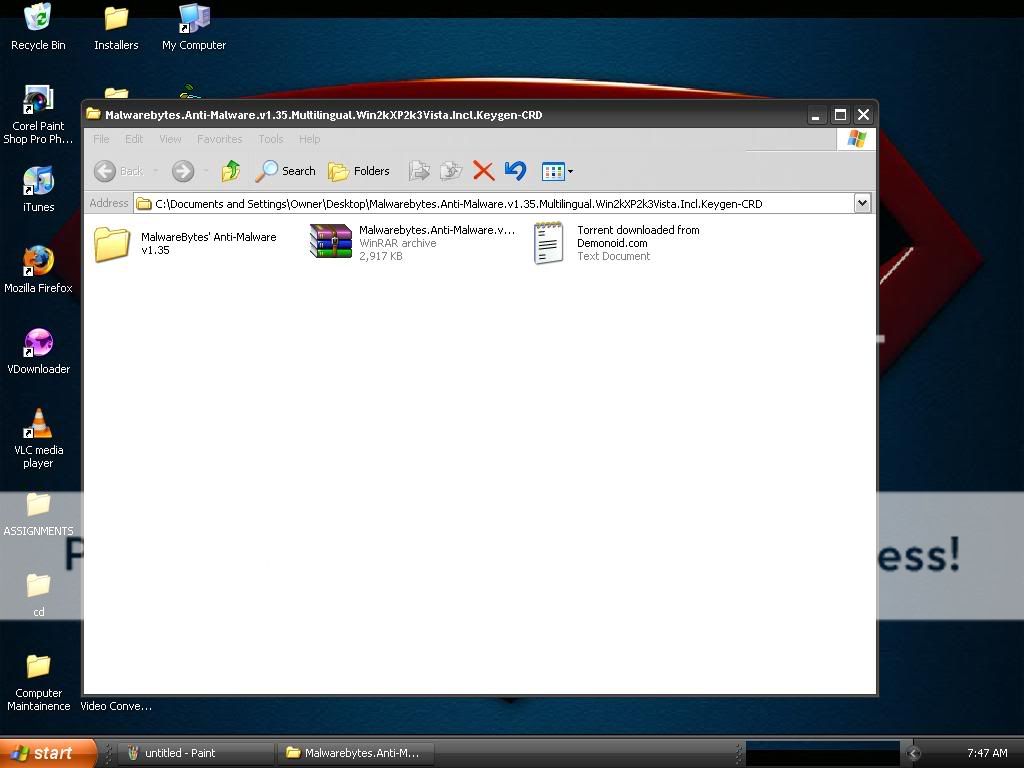The image size is (1024, 768).
Task: Maximize the Explorer window
Action: point(840,115)
